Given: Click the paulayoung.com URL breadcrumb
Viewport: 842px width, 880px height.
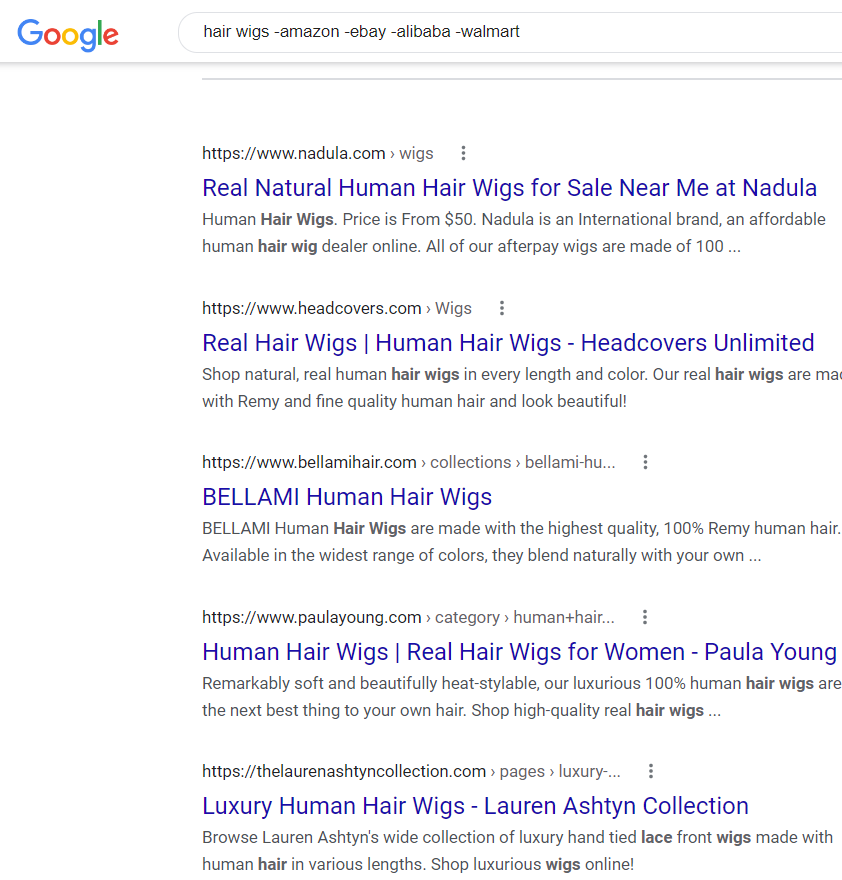Looking at the screenshot, I should tap(408, 617).
